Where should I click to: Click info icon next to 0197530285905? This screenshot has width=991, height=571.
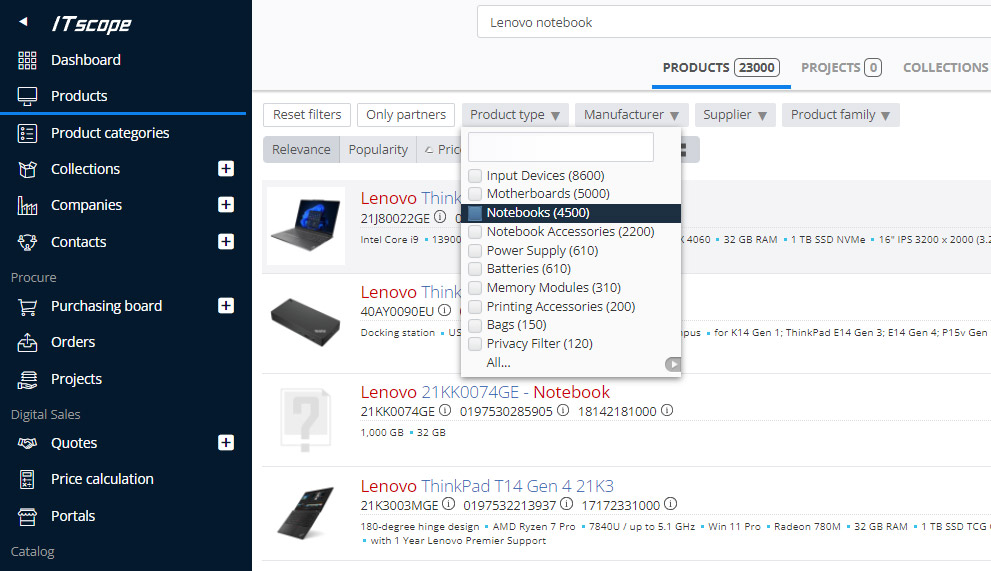pos(562,410)
